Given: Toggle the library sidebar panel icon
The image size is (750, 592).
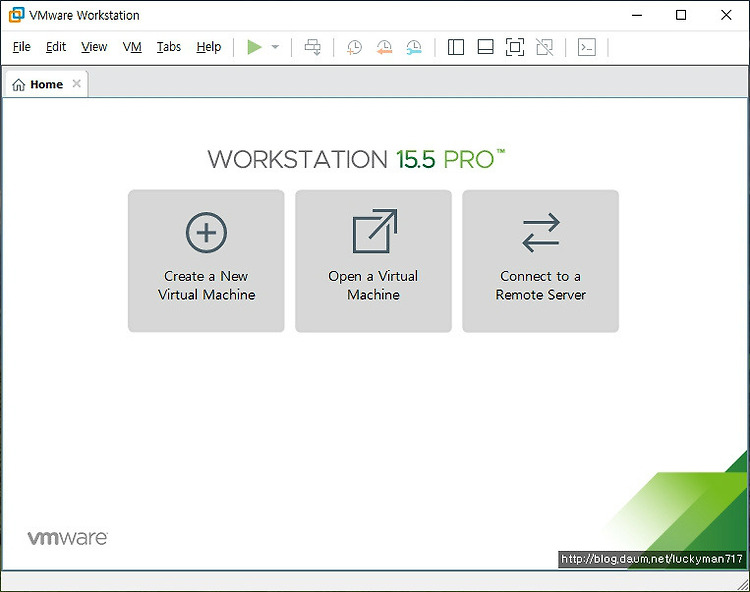Looking at the screenshot, I should 456,47.
